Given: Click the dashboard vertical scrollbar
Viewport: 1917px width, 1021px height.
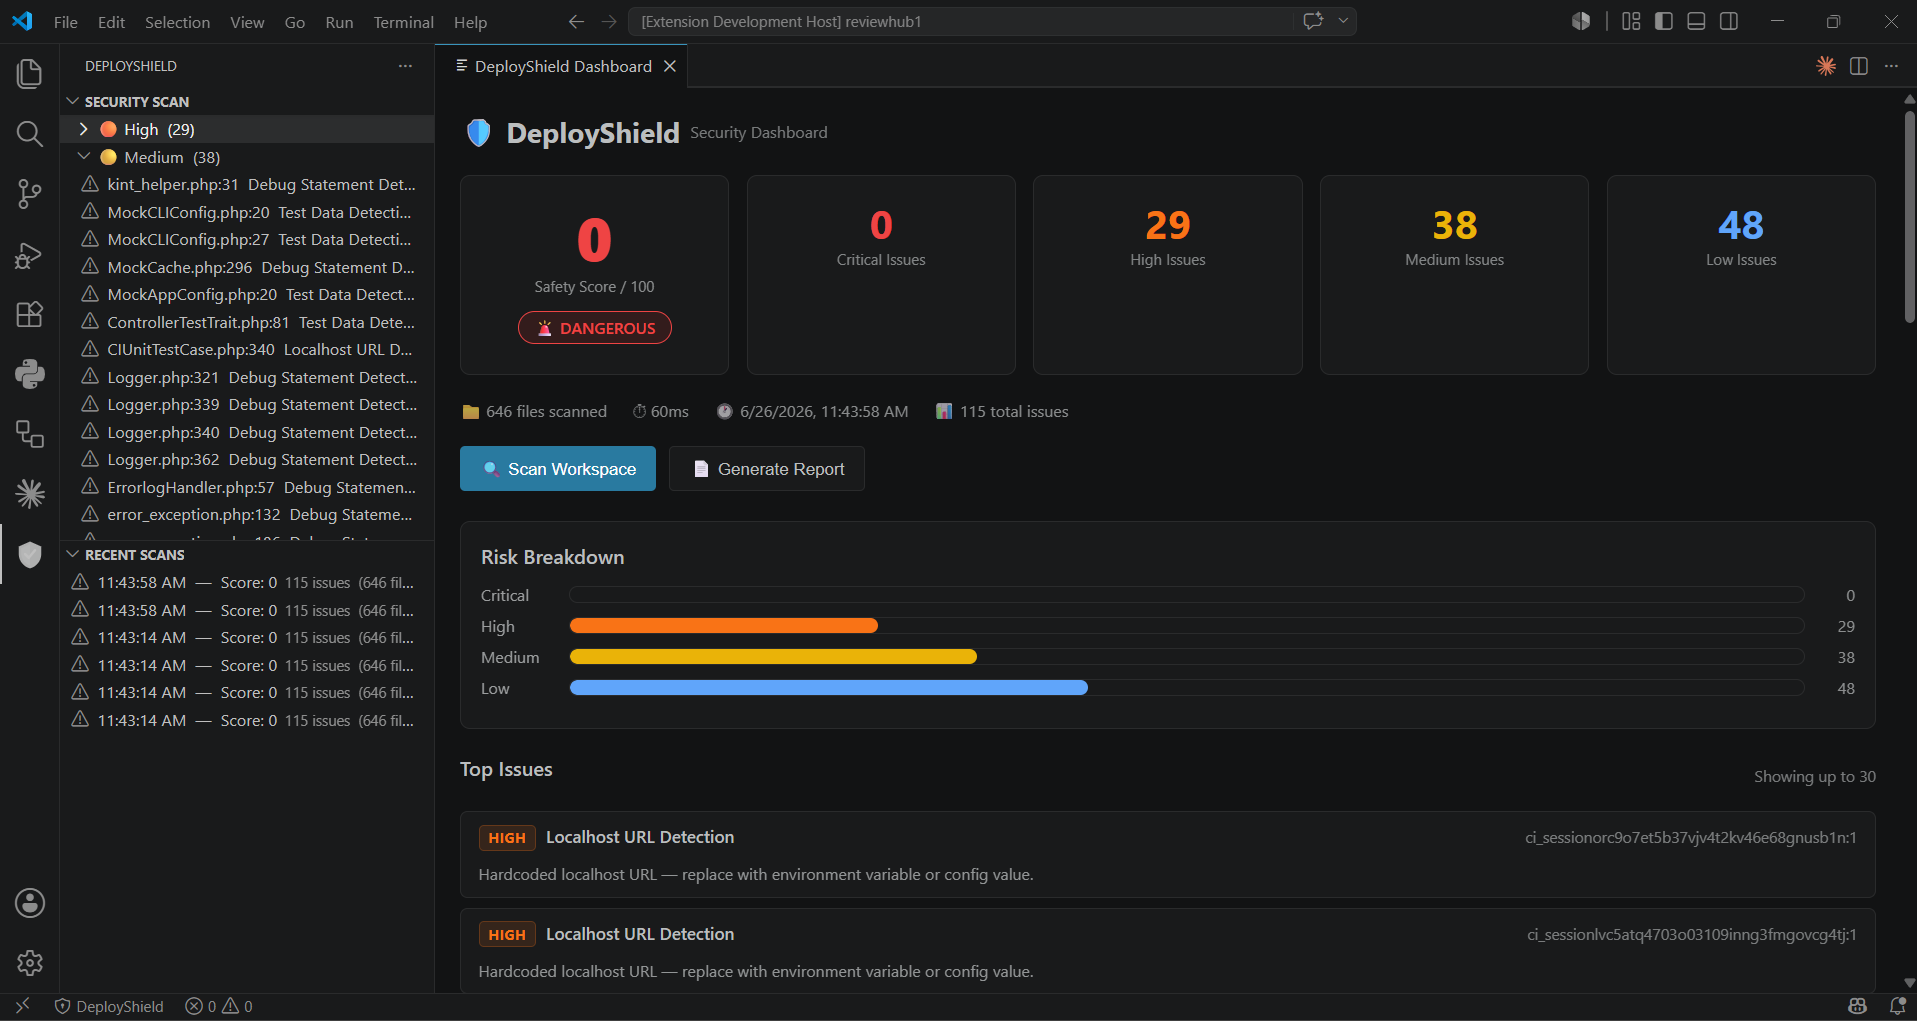Looking at the screenshot, I should [1909, 215].
